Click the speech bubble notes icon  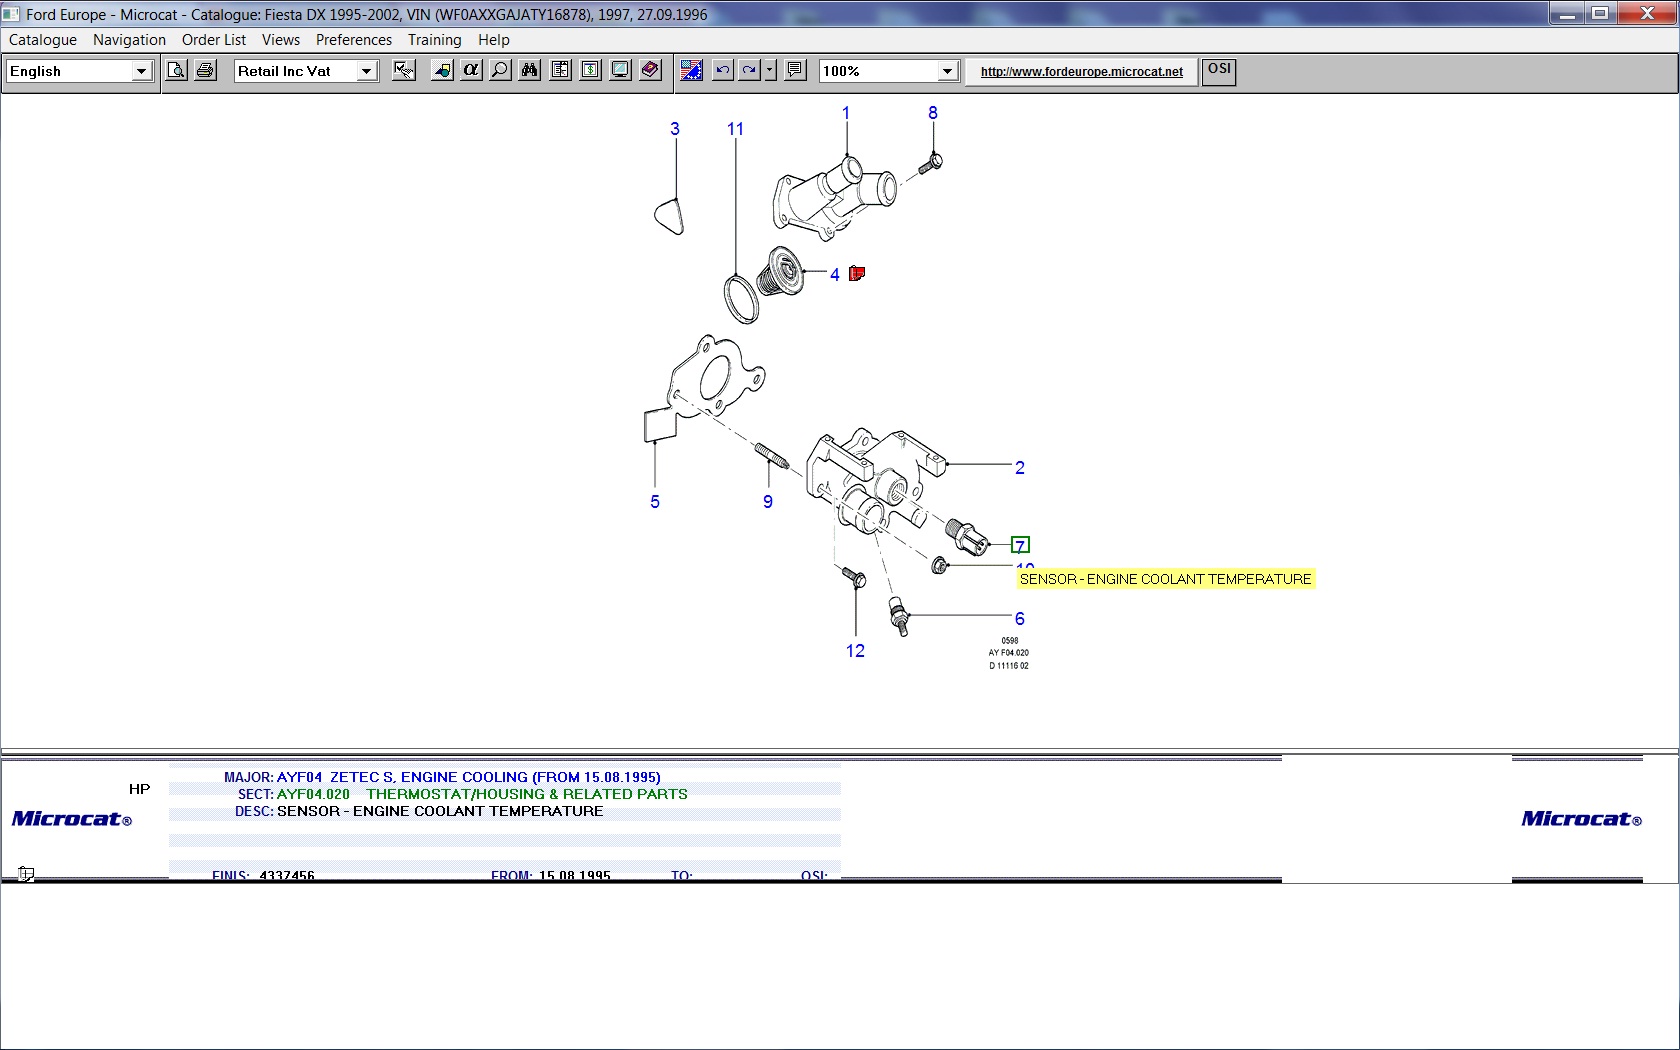coord(795,70)
